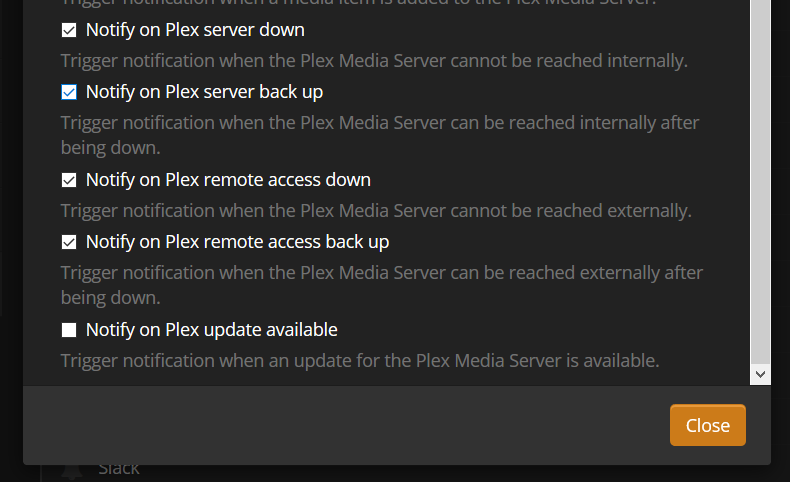Click the scroll down arrow of the dialog

pyautogui.click(x=760, y=374)
